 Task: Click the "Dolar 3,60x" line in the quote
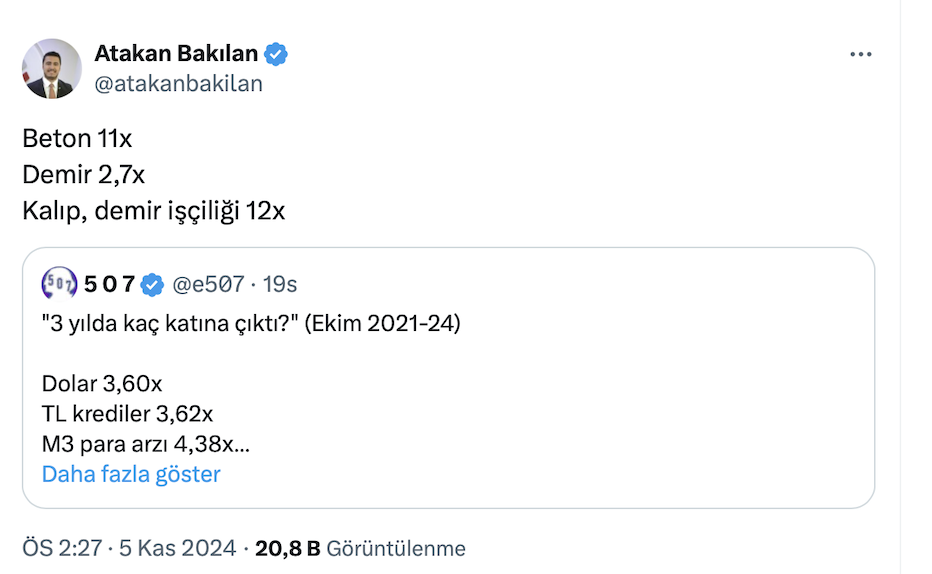[x=102, y=384]
